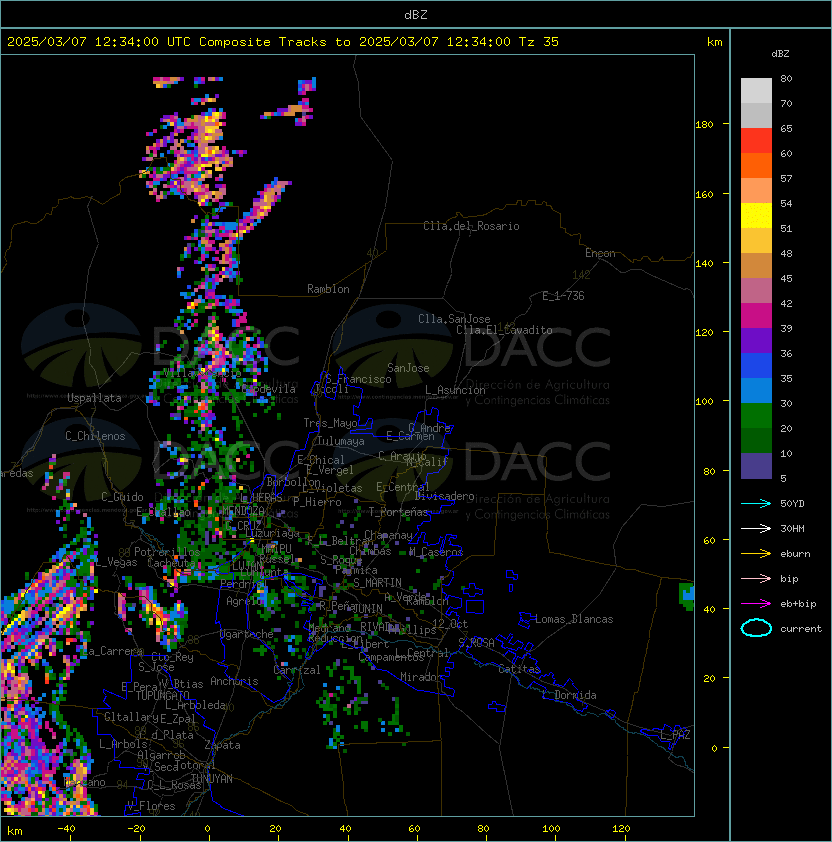Pick the purple swatch between 39 and 36
832x842 pixels.
coord(756,340)
